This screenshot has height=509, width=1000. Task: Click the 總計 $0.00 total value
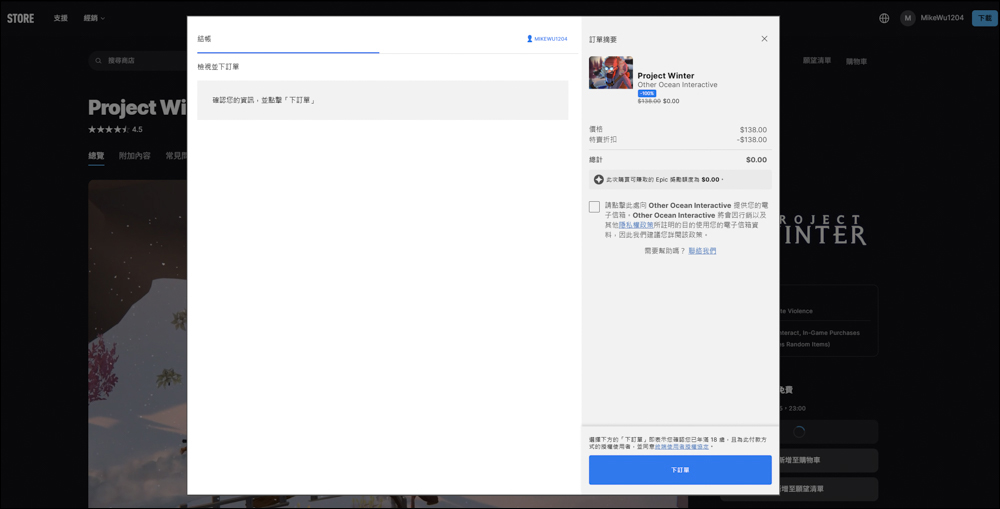tap(756, 160)
